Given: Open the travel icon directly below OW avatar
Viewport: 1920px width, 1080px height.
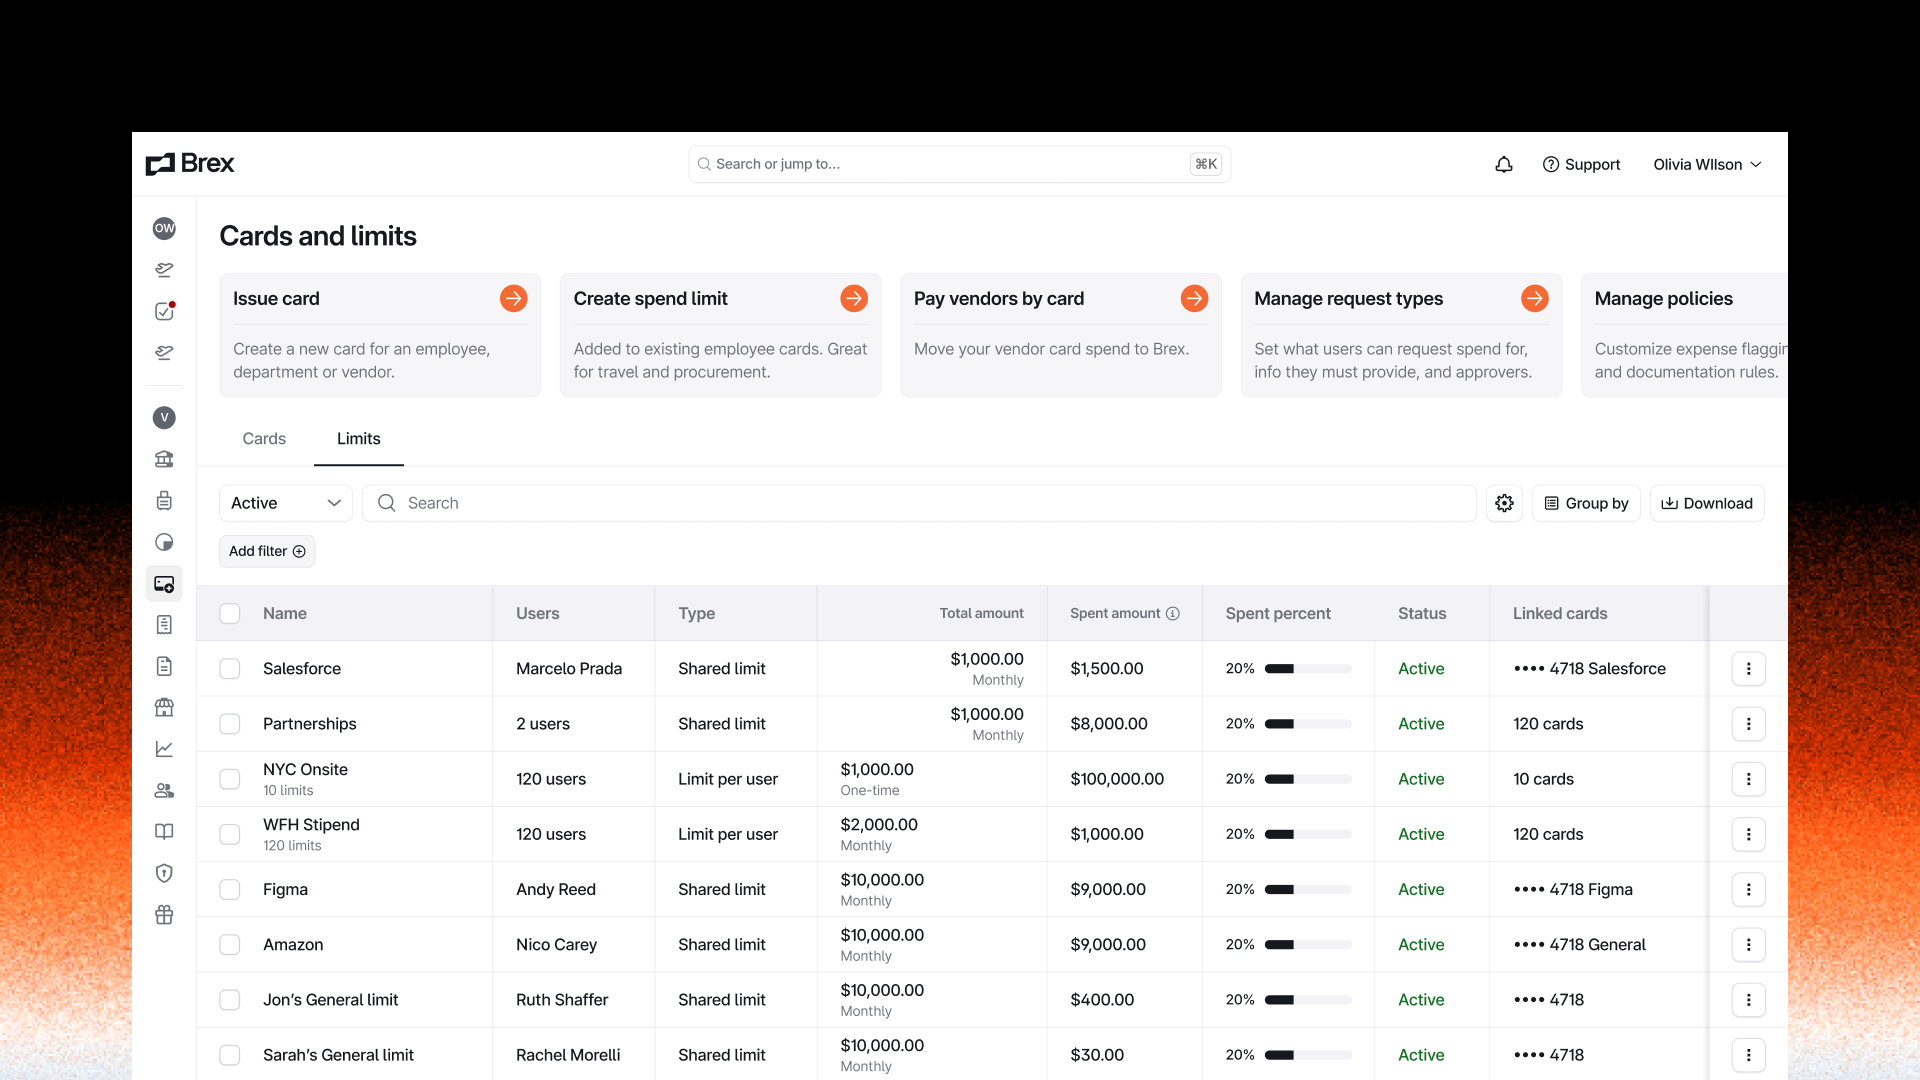Looking at the screenshot, I should [164, 270].
